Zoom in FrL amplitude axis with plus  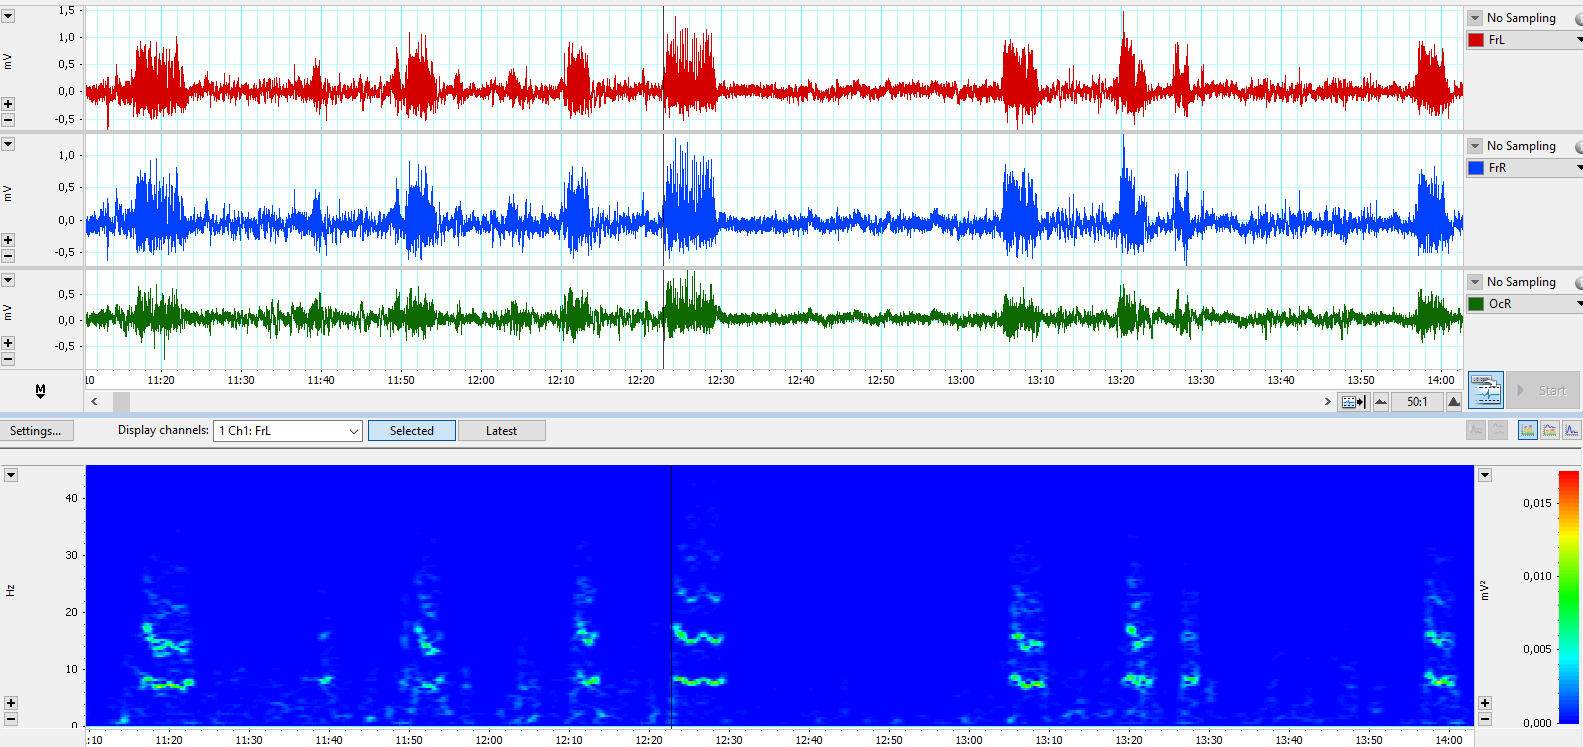pos(8,104)
